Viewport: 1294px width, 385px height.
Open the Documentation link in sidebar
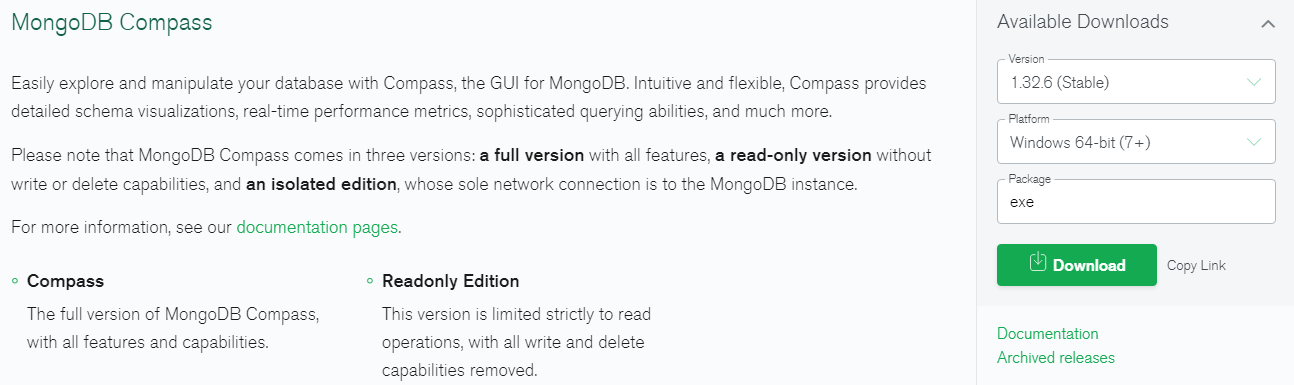[1047, 334]
